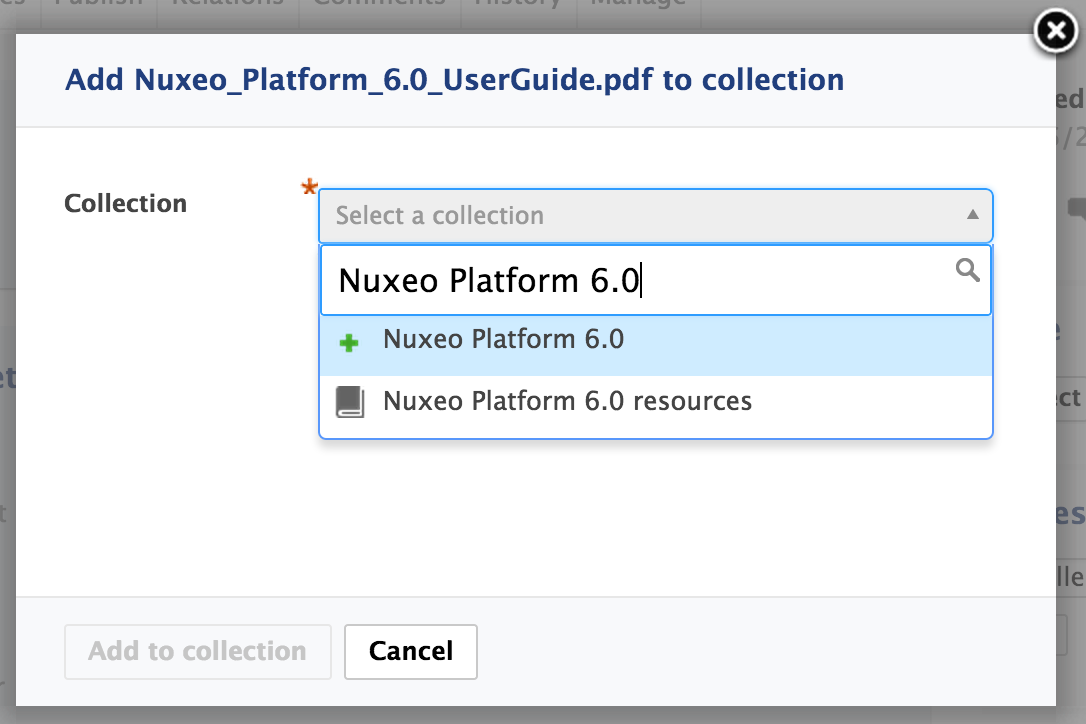Click the Collection field label
Image resolution: width=1086 pixels, height=724 pixels.
coord(125,204)
